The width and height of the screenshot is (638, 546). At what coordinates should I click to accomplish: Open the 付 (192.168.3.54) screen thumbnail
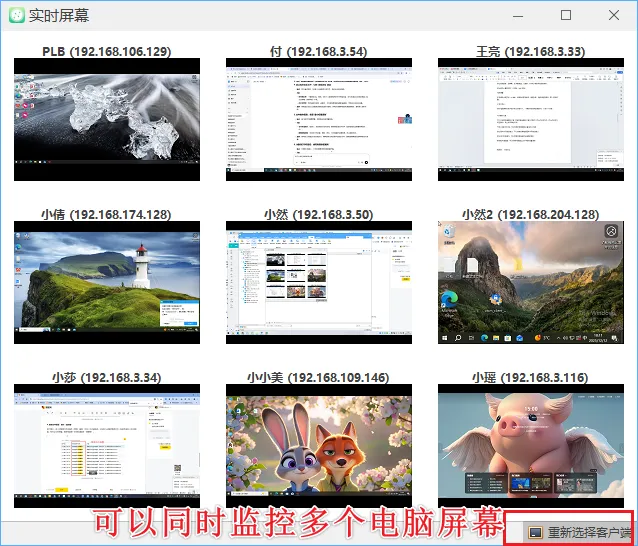(x=319, y=119)
